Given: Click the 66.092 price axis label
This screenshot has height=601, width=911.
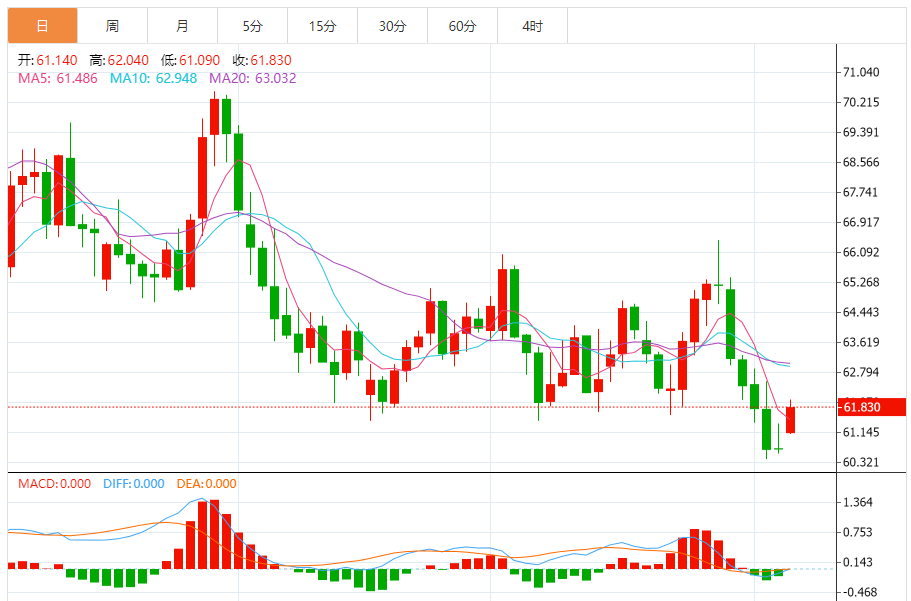Looking at the screenshot, I should [861, 252].
